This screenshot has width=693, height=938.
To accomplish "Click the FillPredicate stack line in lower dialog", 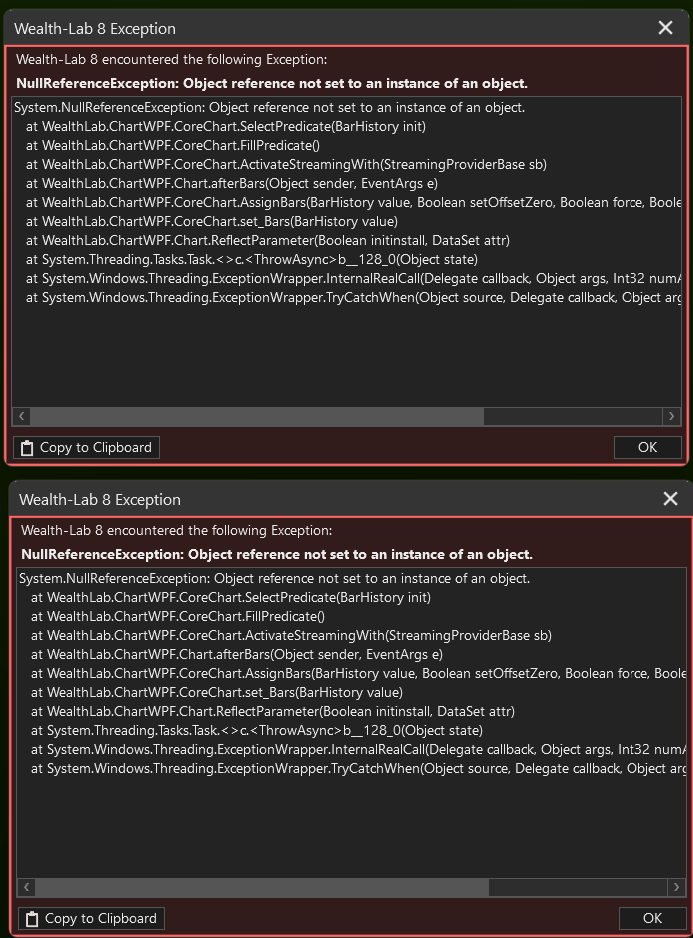I will pyautogui.click(x=178, y=616).
